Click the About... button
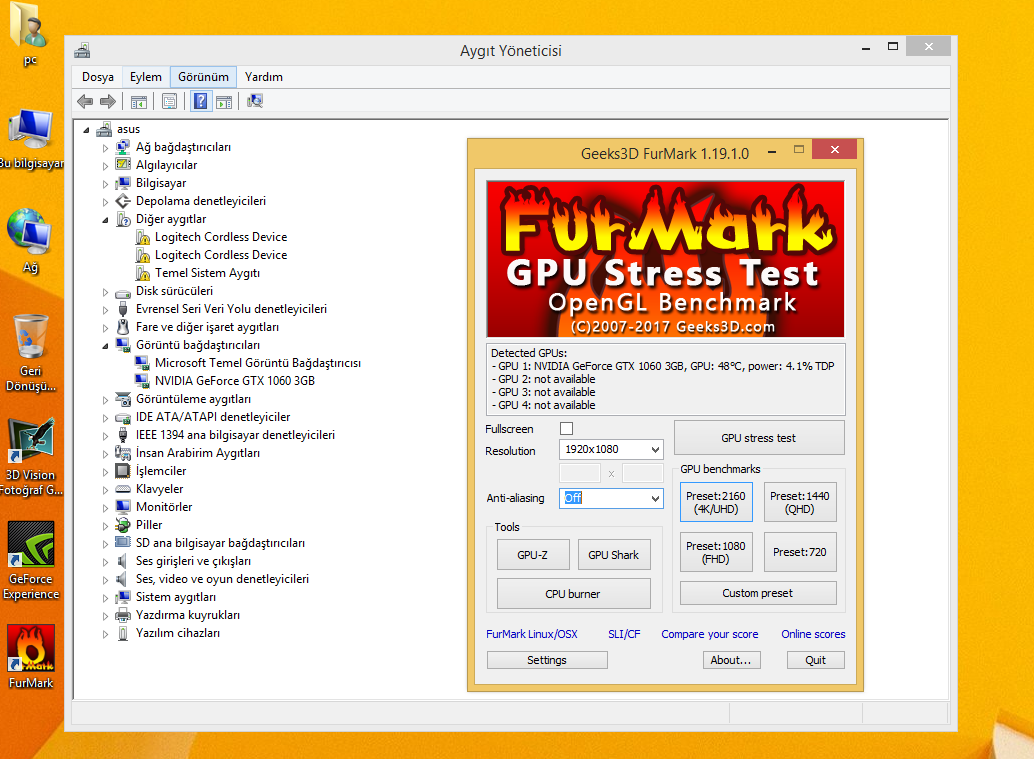1034x759 pixels. [x=731, y=660]
